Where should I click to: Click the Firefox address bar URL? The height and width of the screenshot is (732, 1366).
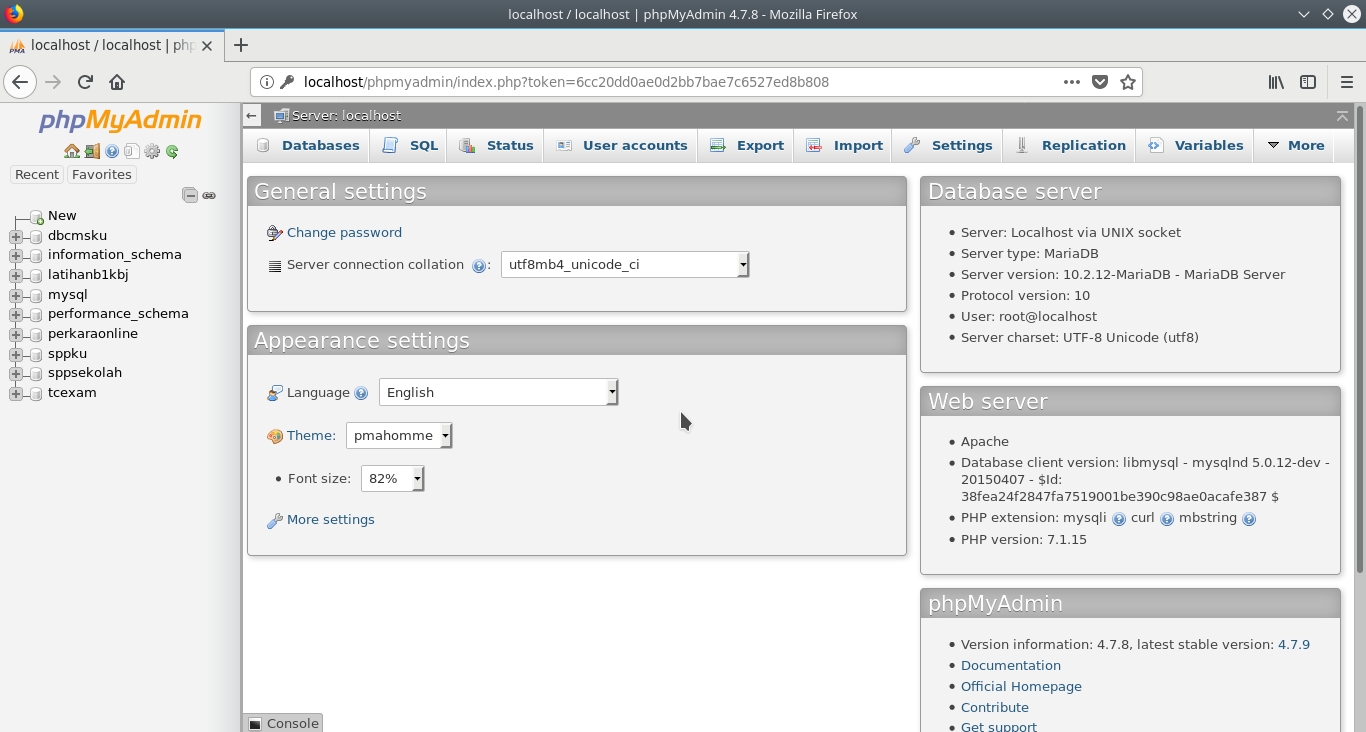point(566,82)
